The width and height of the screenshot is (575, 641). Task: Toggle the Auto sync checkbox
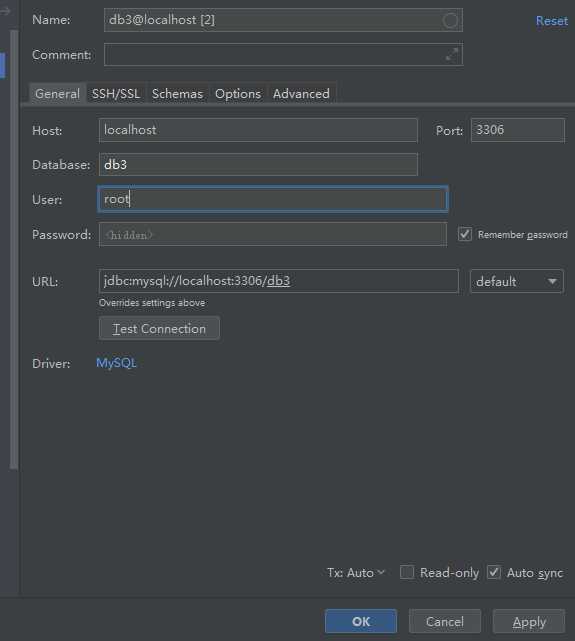coord(494,572)
